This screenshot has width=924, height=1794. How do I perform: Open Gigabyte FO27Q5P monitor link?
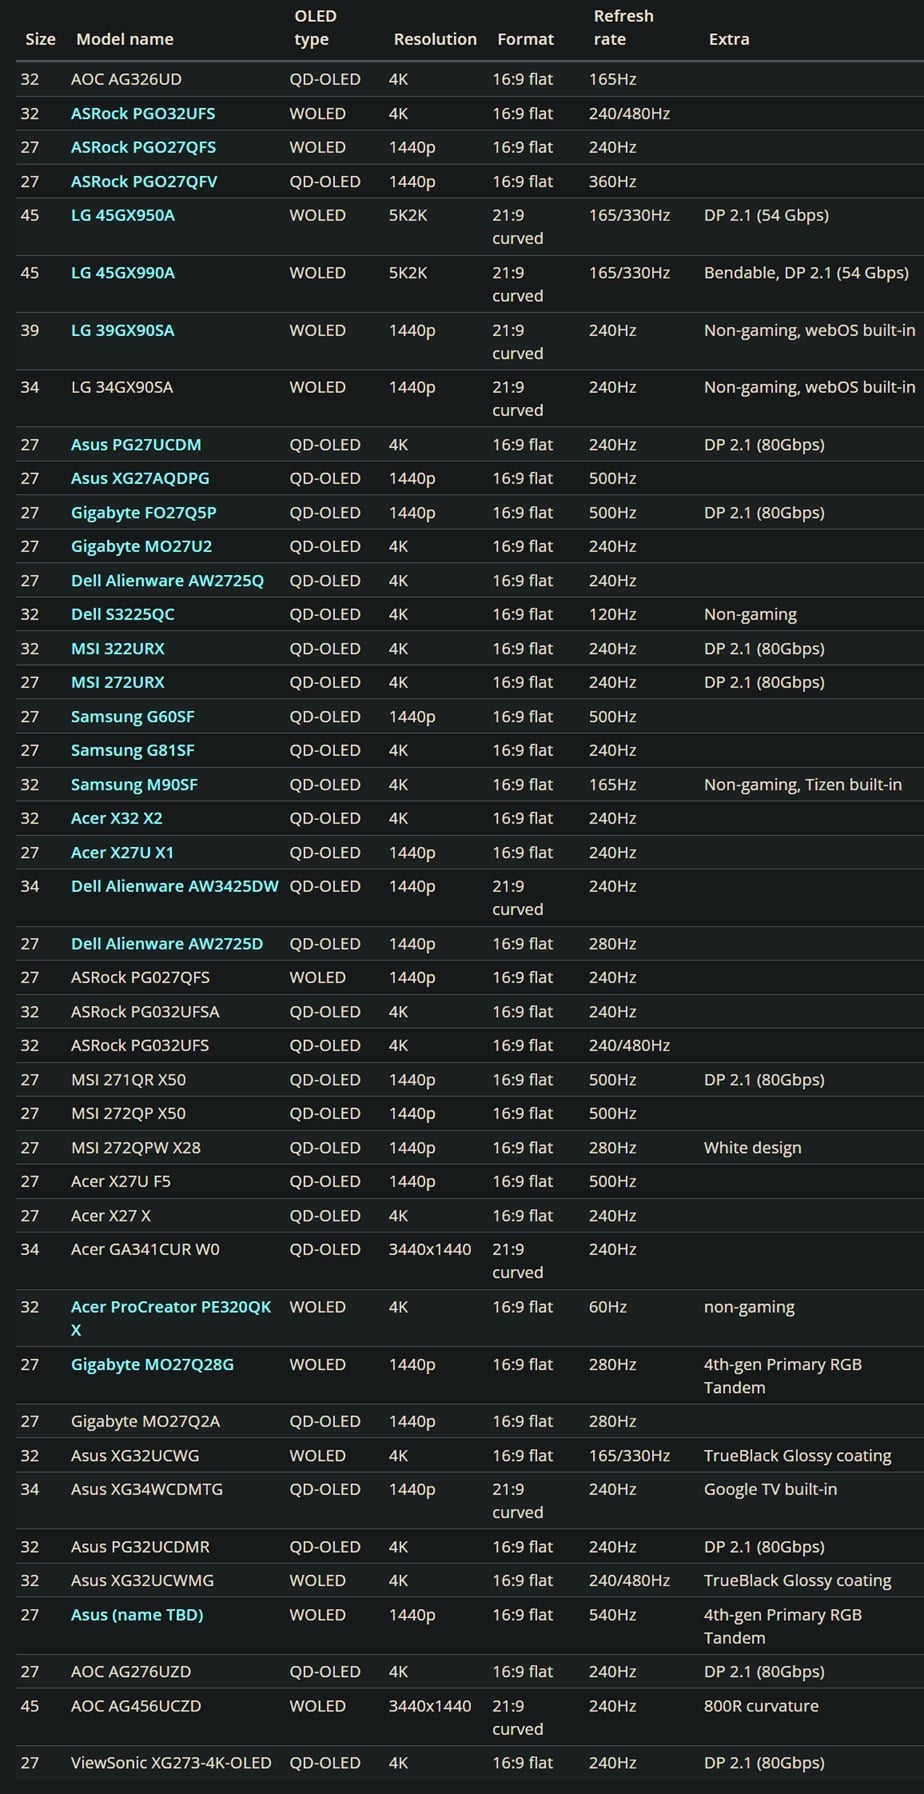coord(144,513)
